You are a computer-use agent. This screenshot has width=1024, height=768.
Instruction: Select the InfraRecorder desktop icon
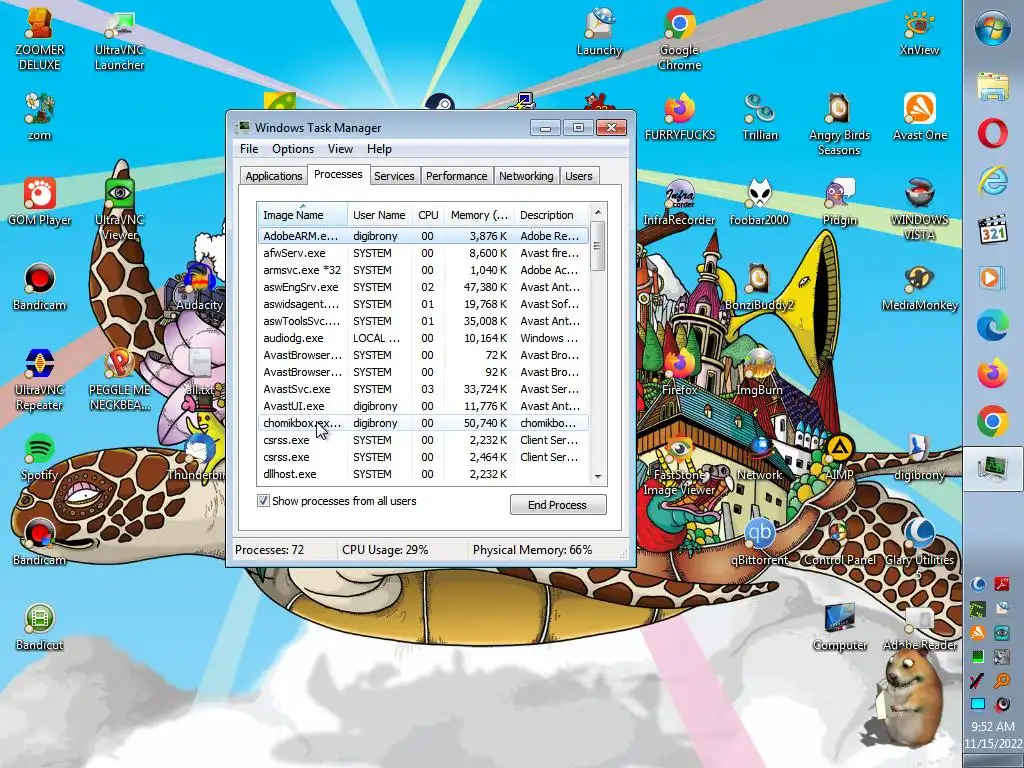pos(680,201)
